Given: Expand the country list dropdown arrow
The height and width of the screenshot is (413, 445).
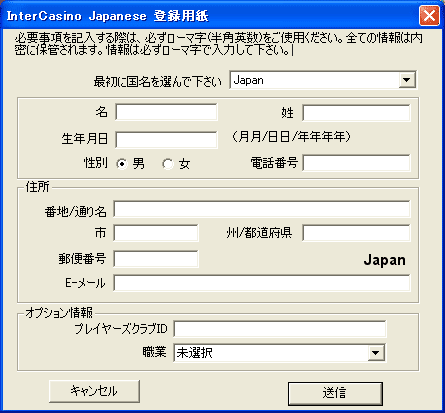Looking at the screenshot, I should tap(407, 80).
